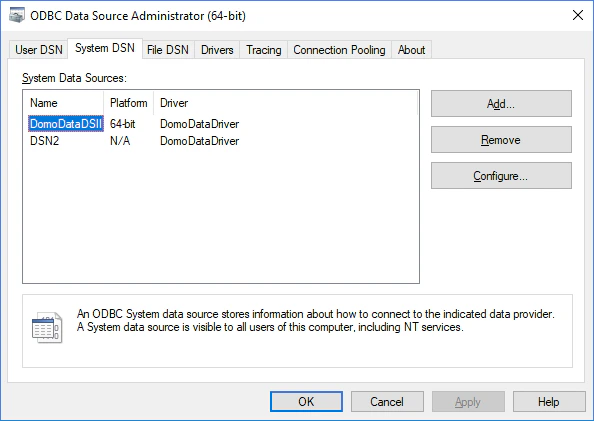The image size is (594, 421).
Task: Click the ODBC Administrator title bar icon
Action: coord(17,16)
